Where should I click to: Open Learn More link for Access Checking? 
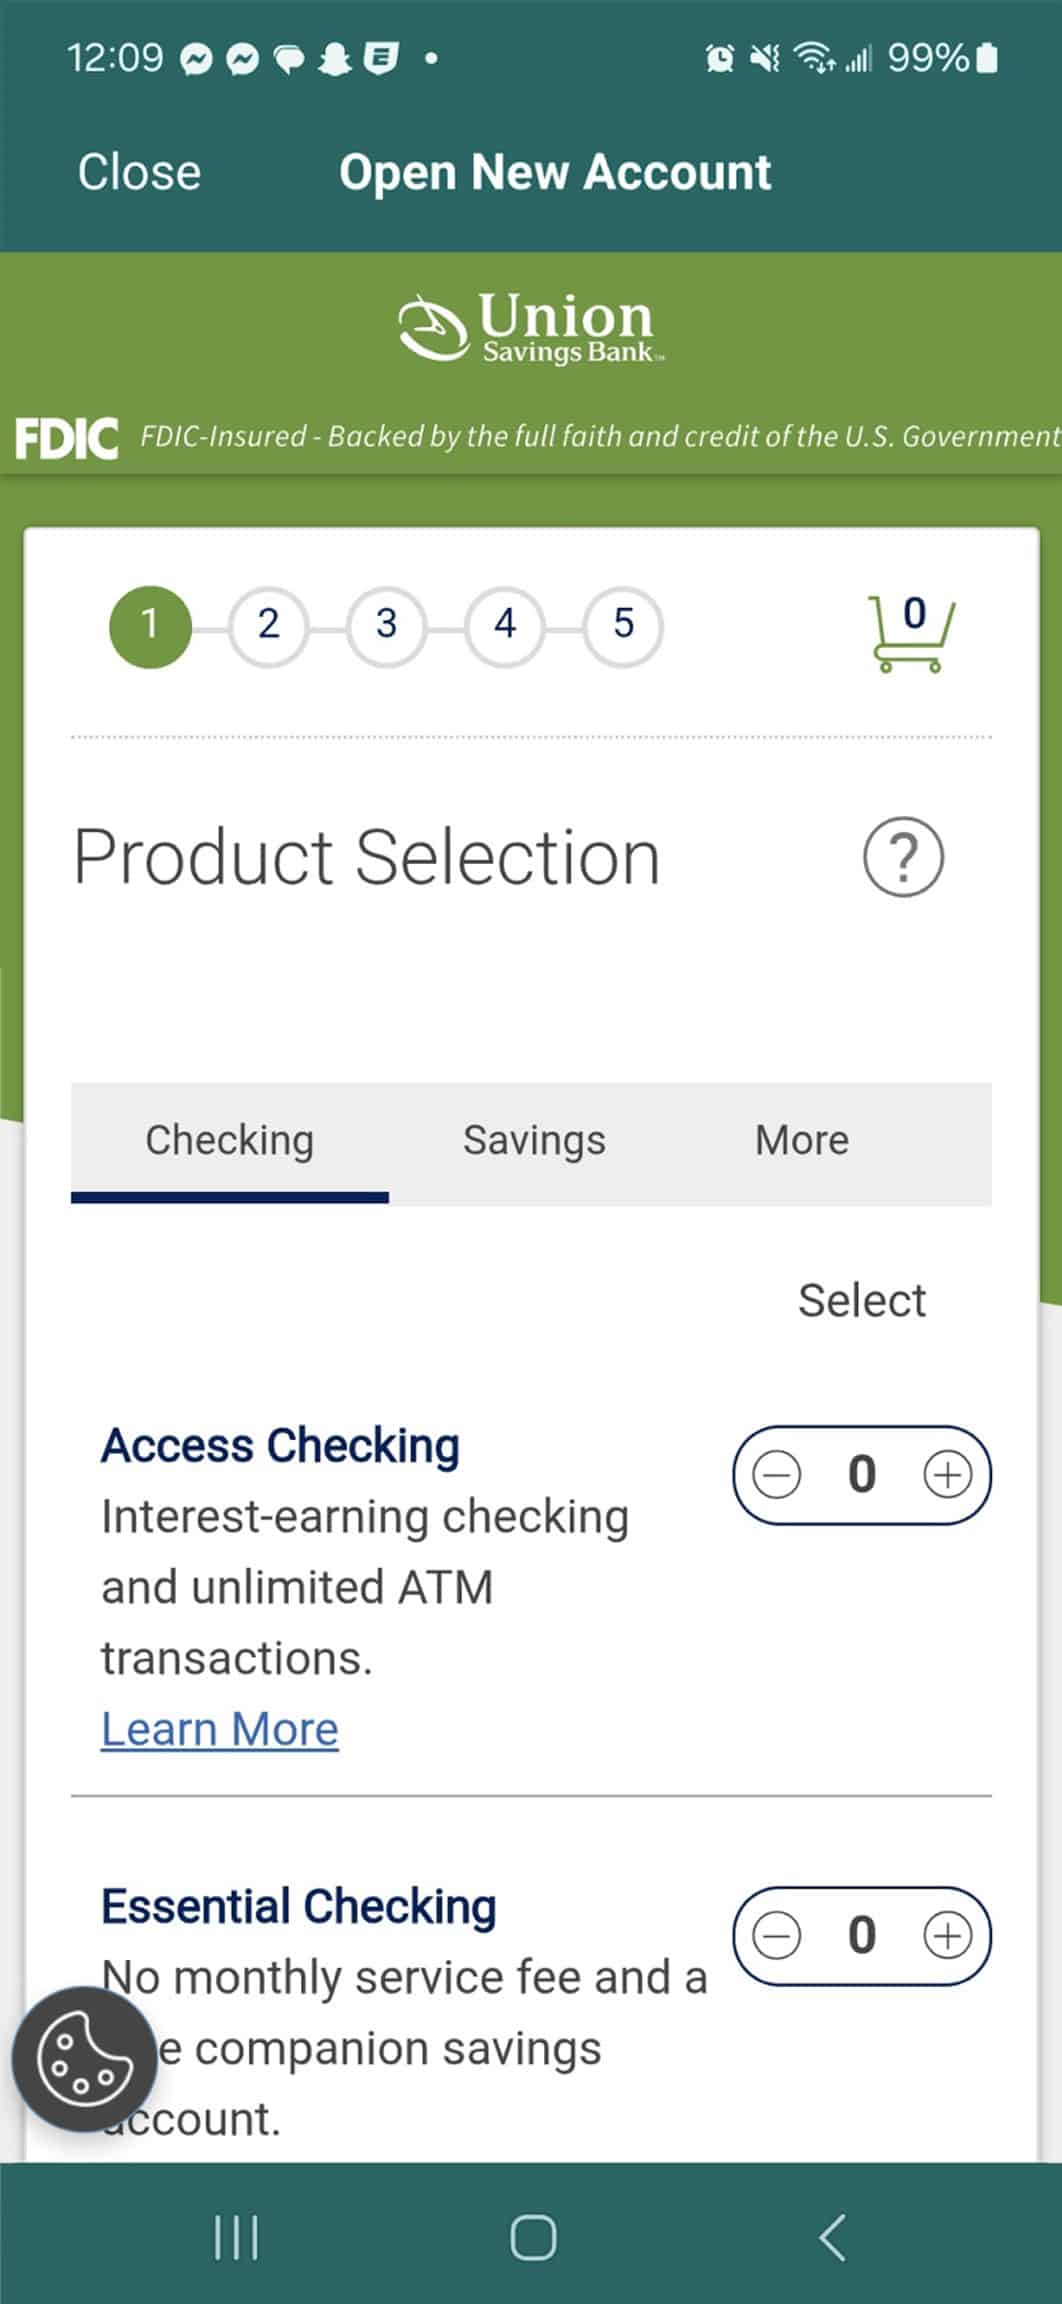tap(220, 1729)
